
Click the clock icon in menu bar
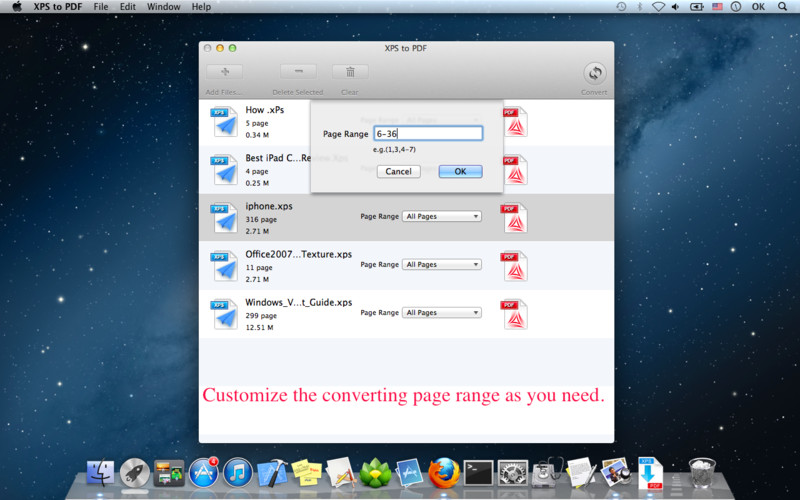(736, 7)
